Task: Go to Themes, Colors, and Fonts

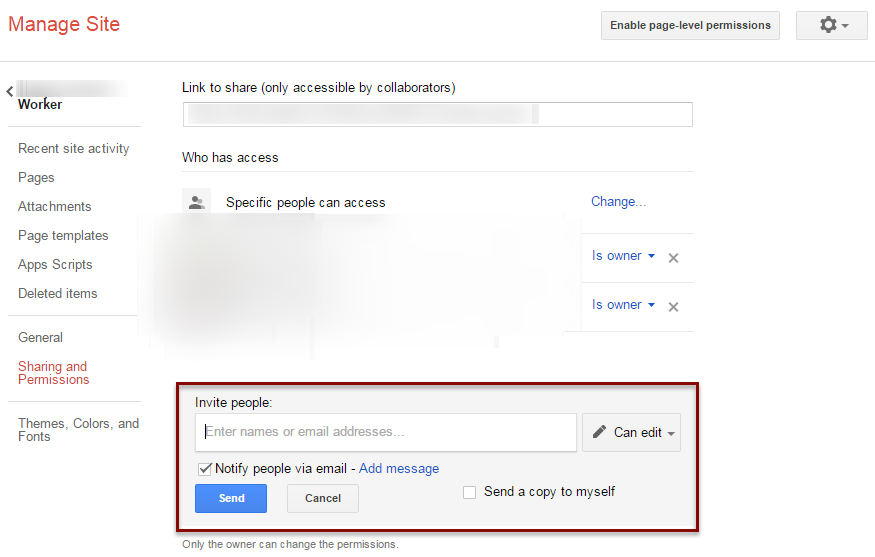Action: (78, 430)
